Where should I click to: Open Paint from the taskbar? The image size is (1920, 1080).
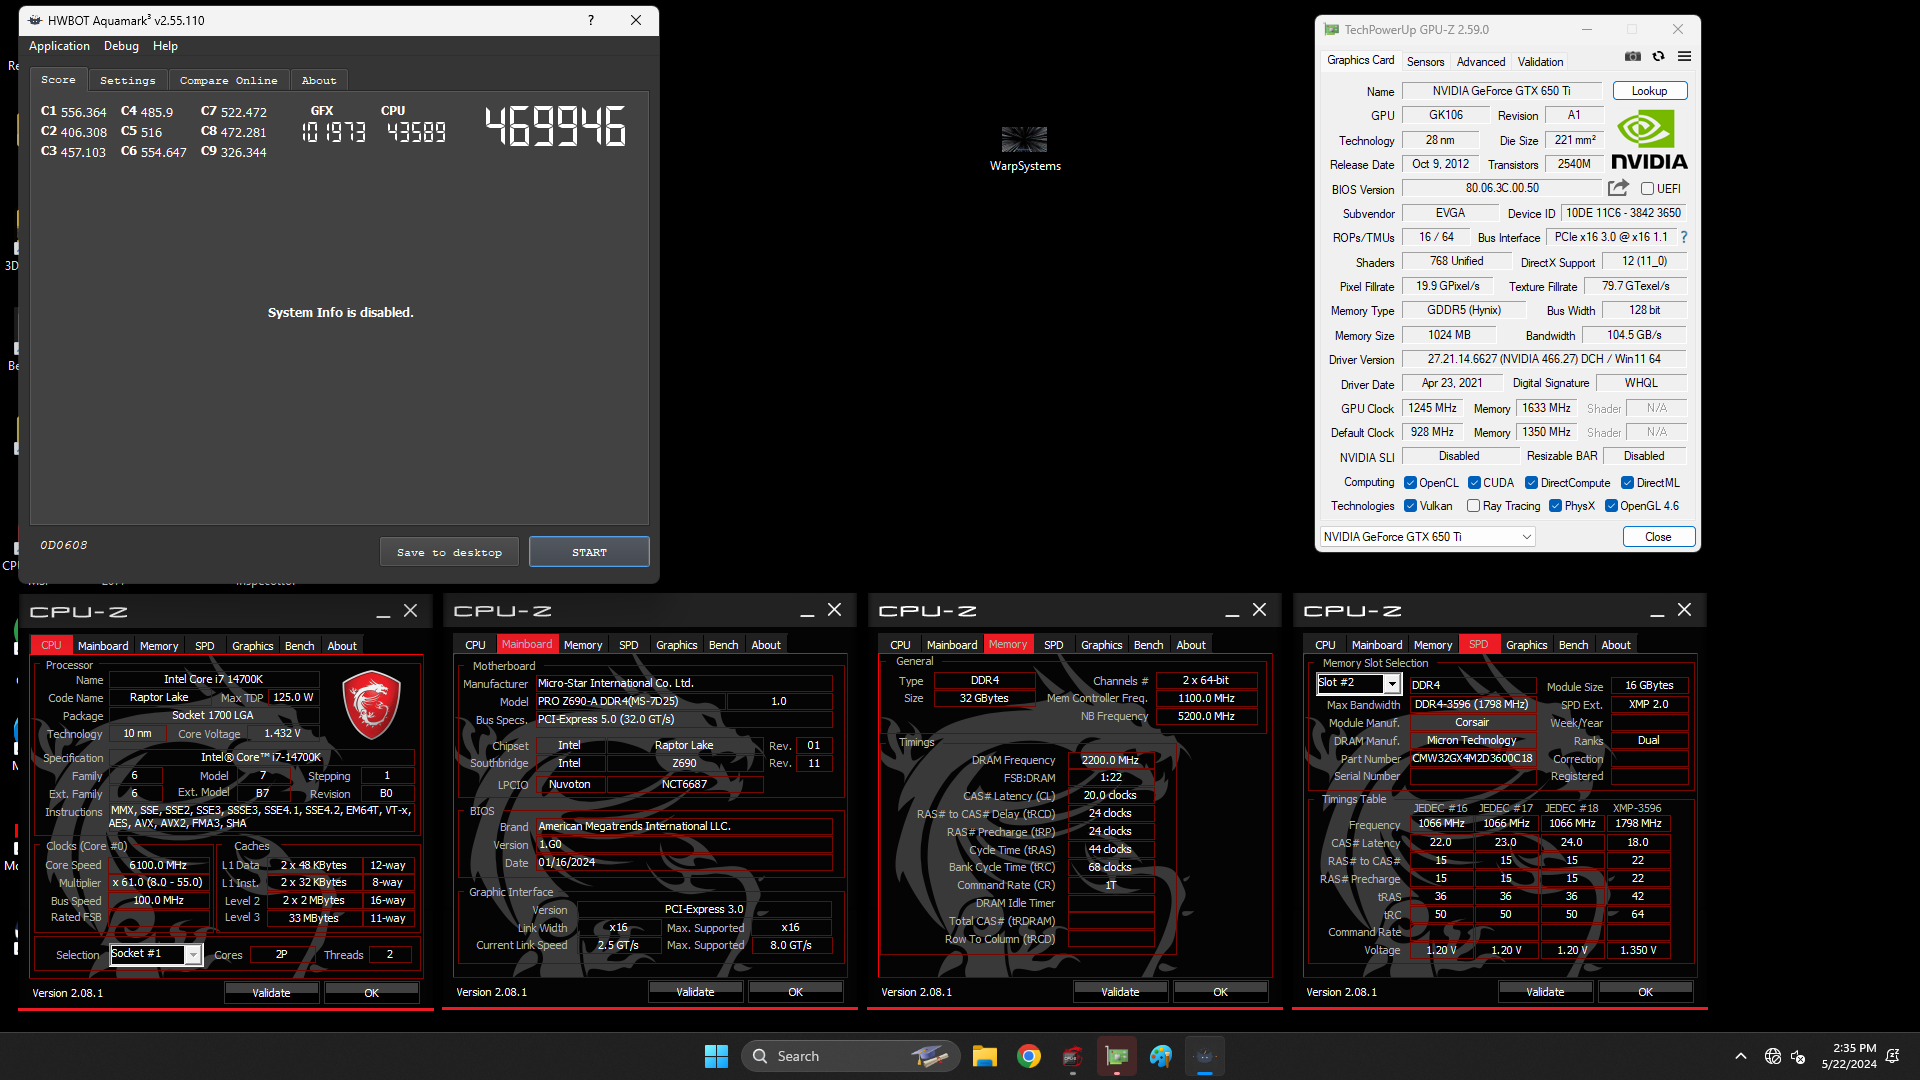point(1161,1056)
